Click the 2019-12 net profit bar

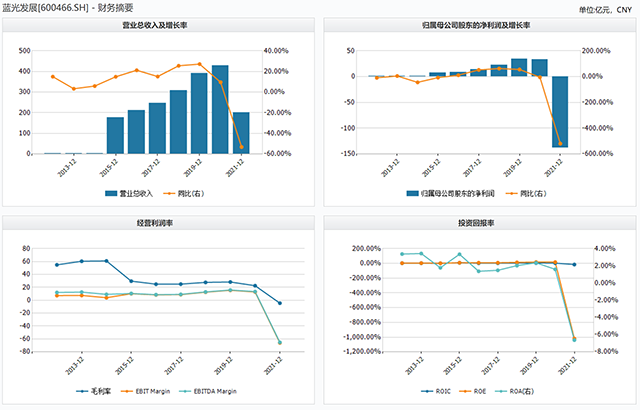point(519,68)
